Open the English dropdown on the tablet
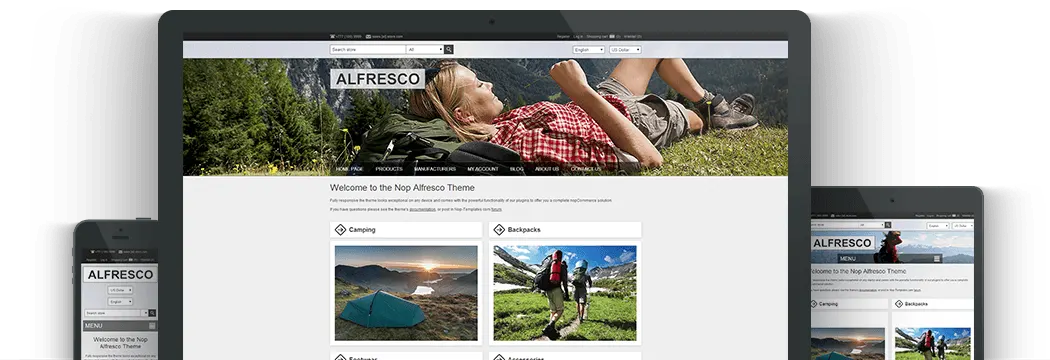Viewport: 1050px width, 360px height. [938, 226]
